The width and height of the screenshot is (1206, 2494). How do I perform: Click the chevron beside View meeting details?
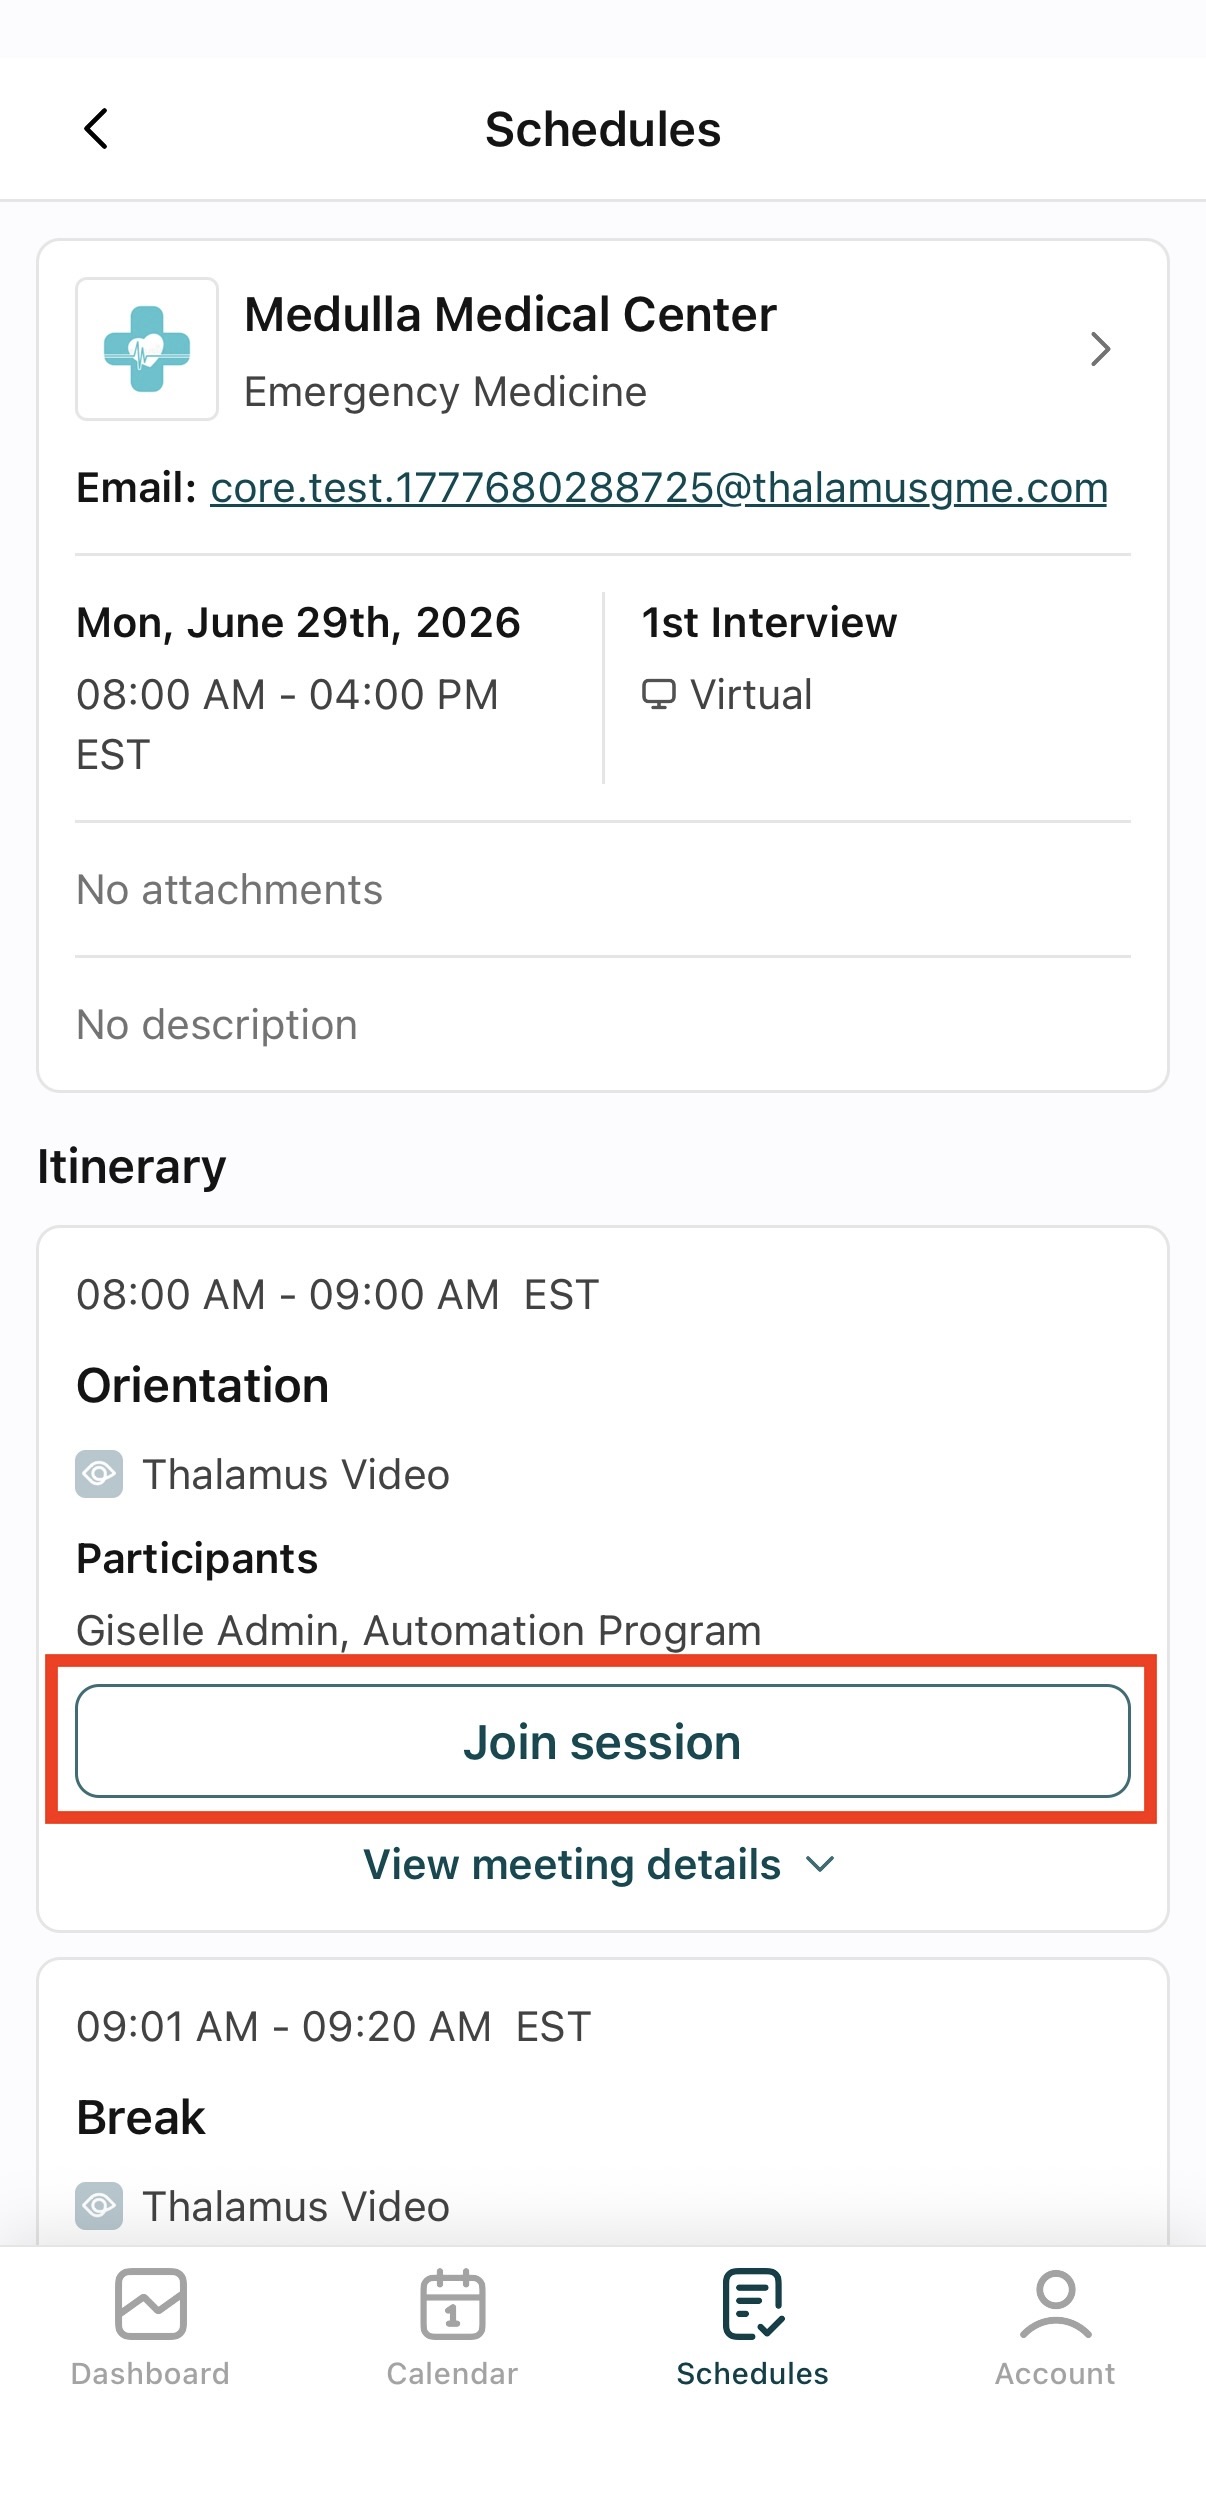(x=820, y=1865)
